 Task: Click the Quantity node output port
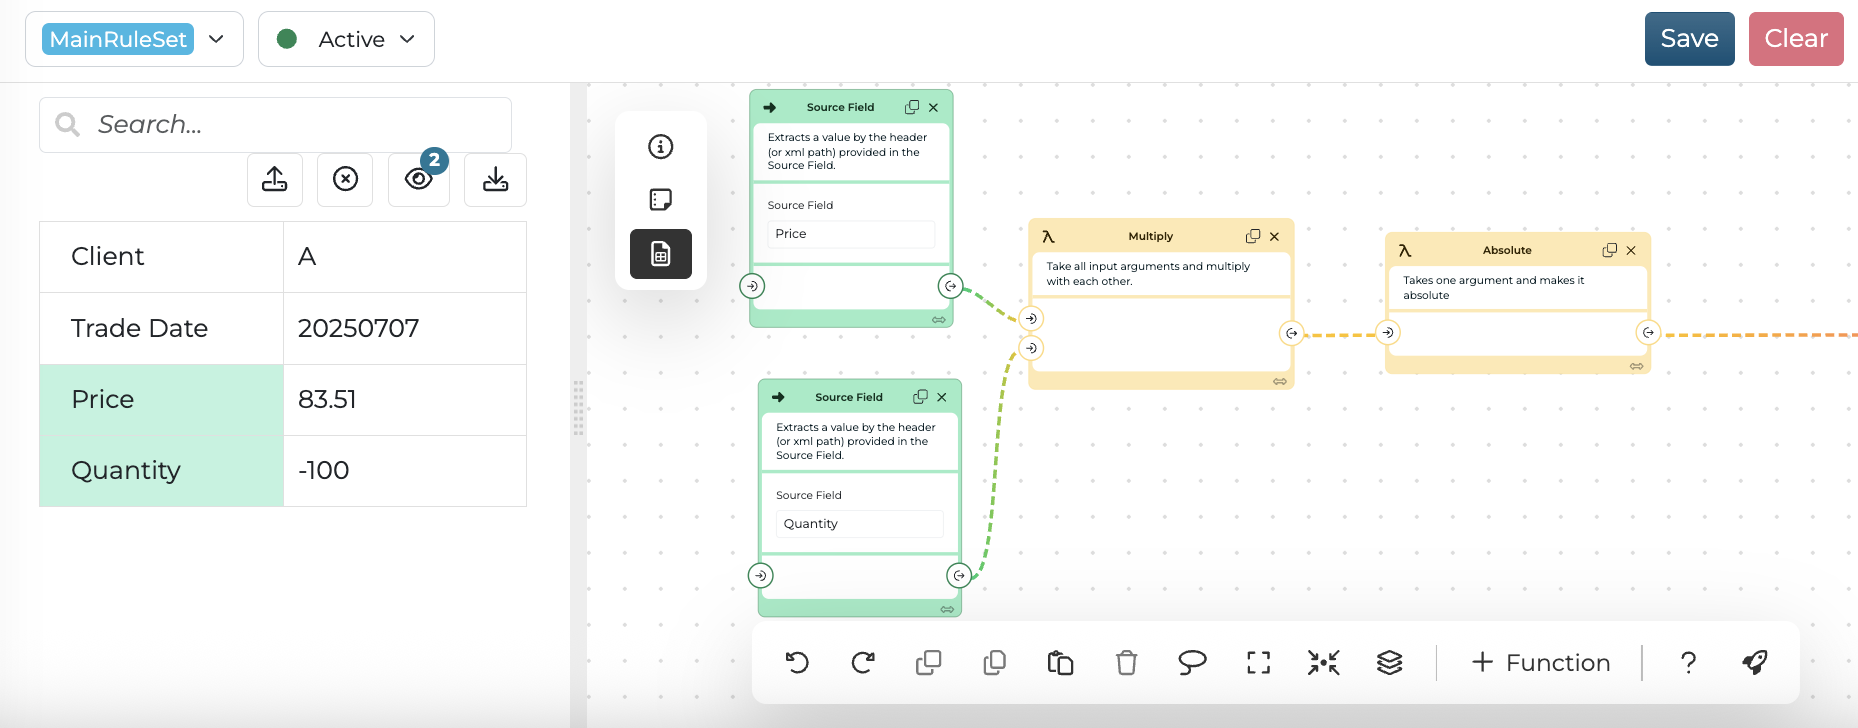[x=959, y=575]
